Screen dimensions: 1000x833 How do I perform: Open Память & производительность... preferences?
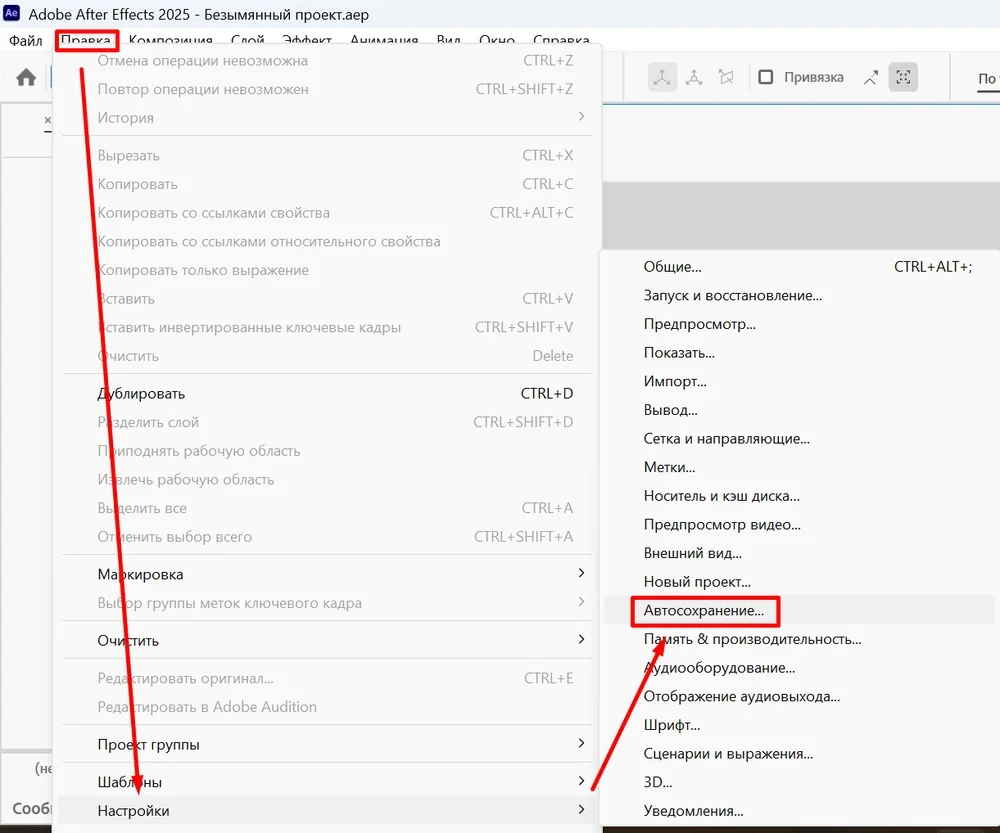coord(800,639)
